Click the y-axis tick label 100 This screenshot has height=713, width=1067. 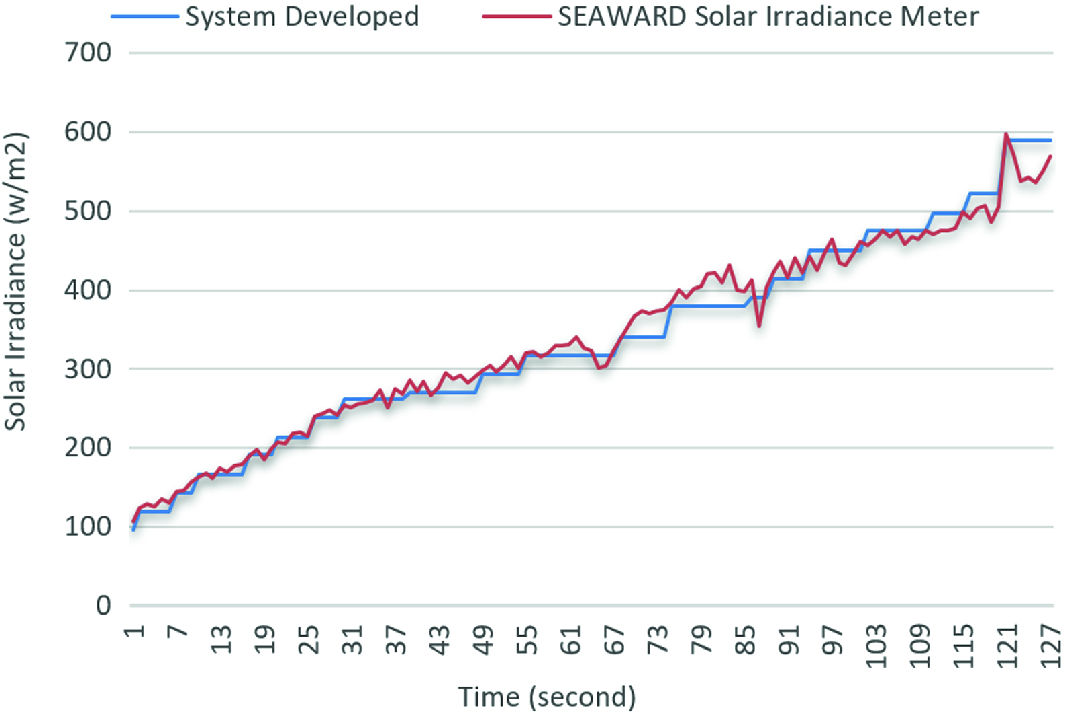[88, 527]
